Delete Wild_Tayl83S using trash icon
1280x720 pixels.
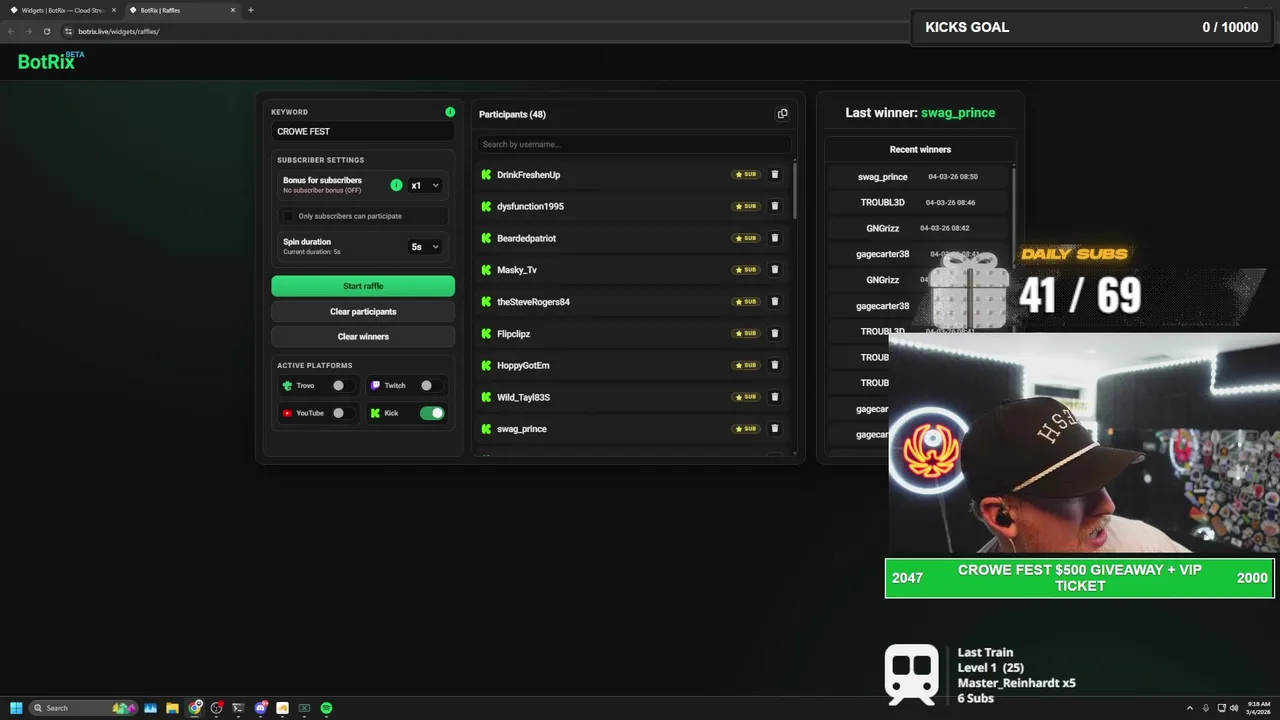(774, 397)
